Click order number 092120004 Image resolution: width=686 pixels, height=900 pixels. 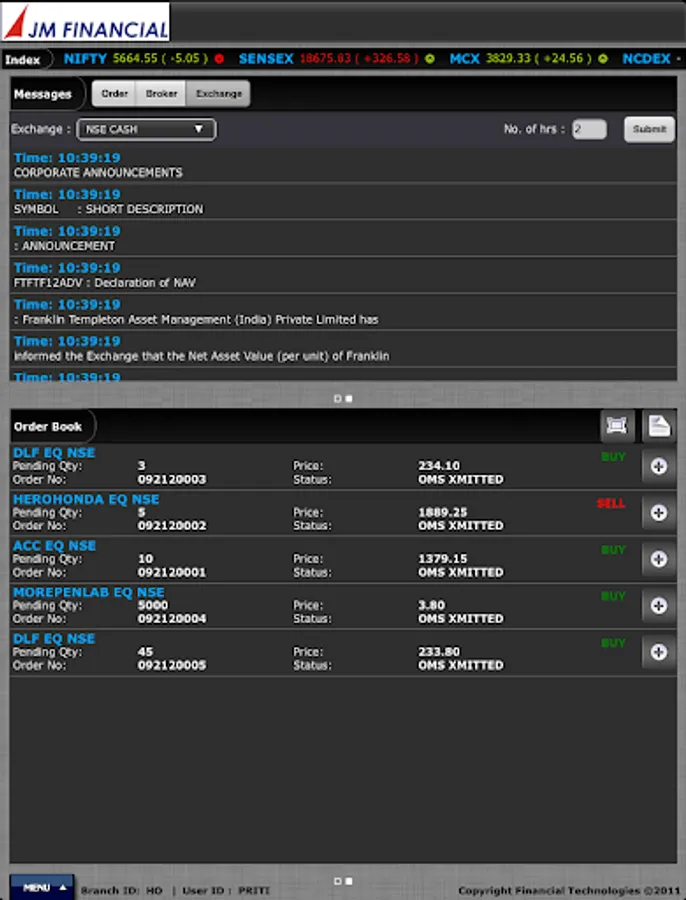click(172, 619)
